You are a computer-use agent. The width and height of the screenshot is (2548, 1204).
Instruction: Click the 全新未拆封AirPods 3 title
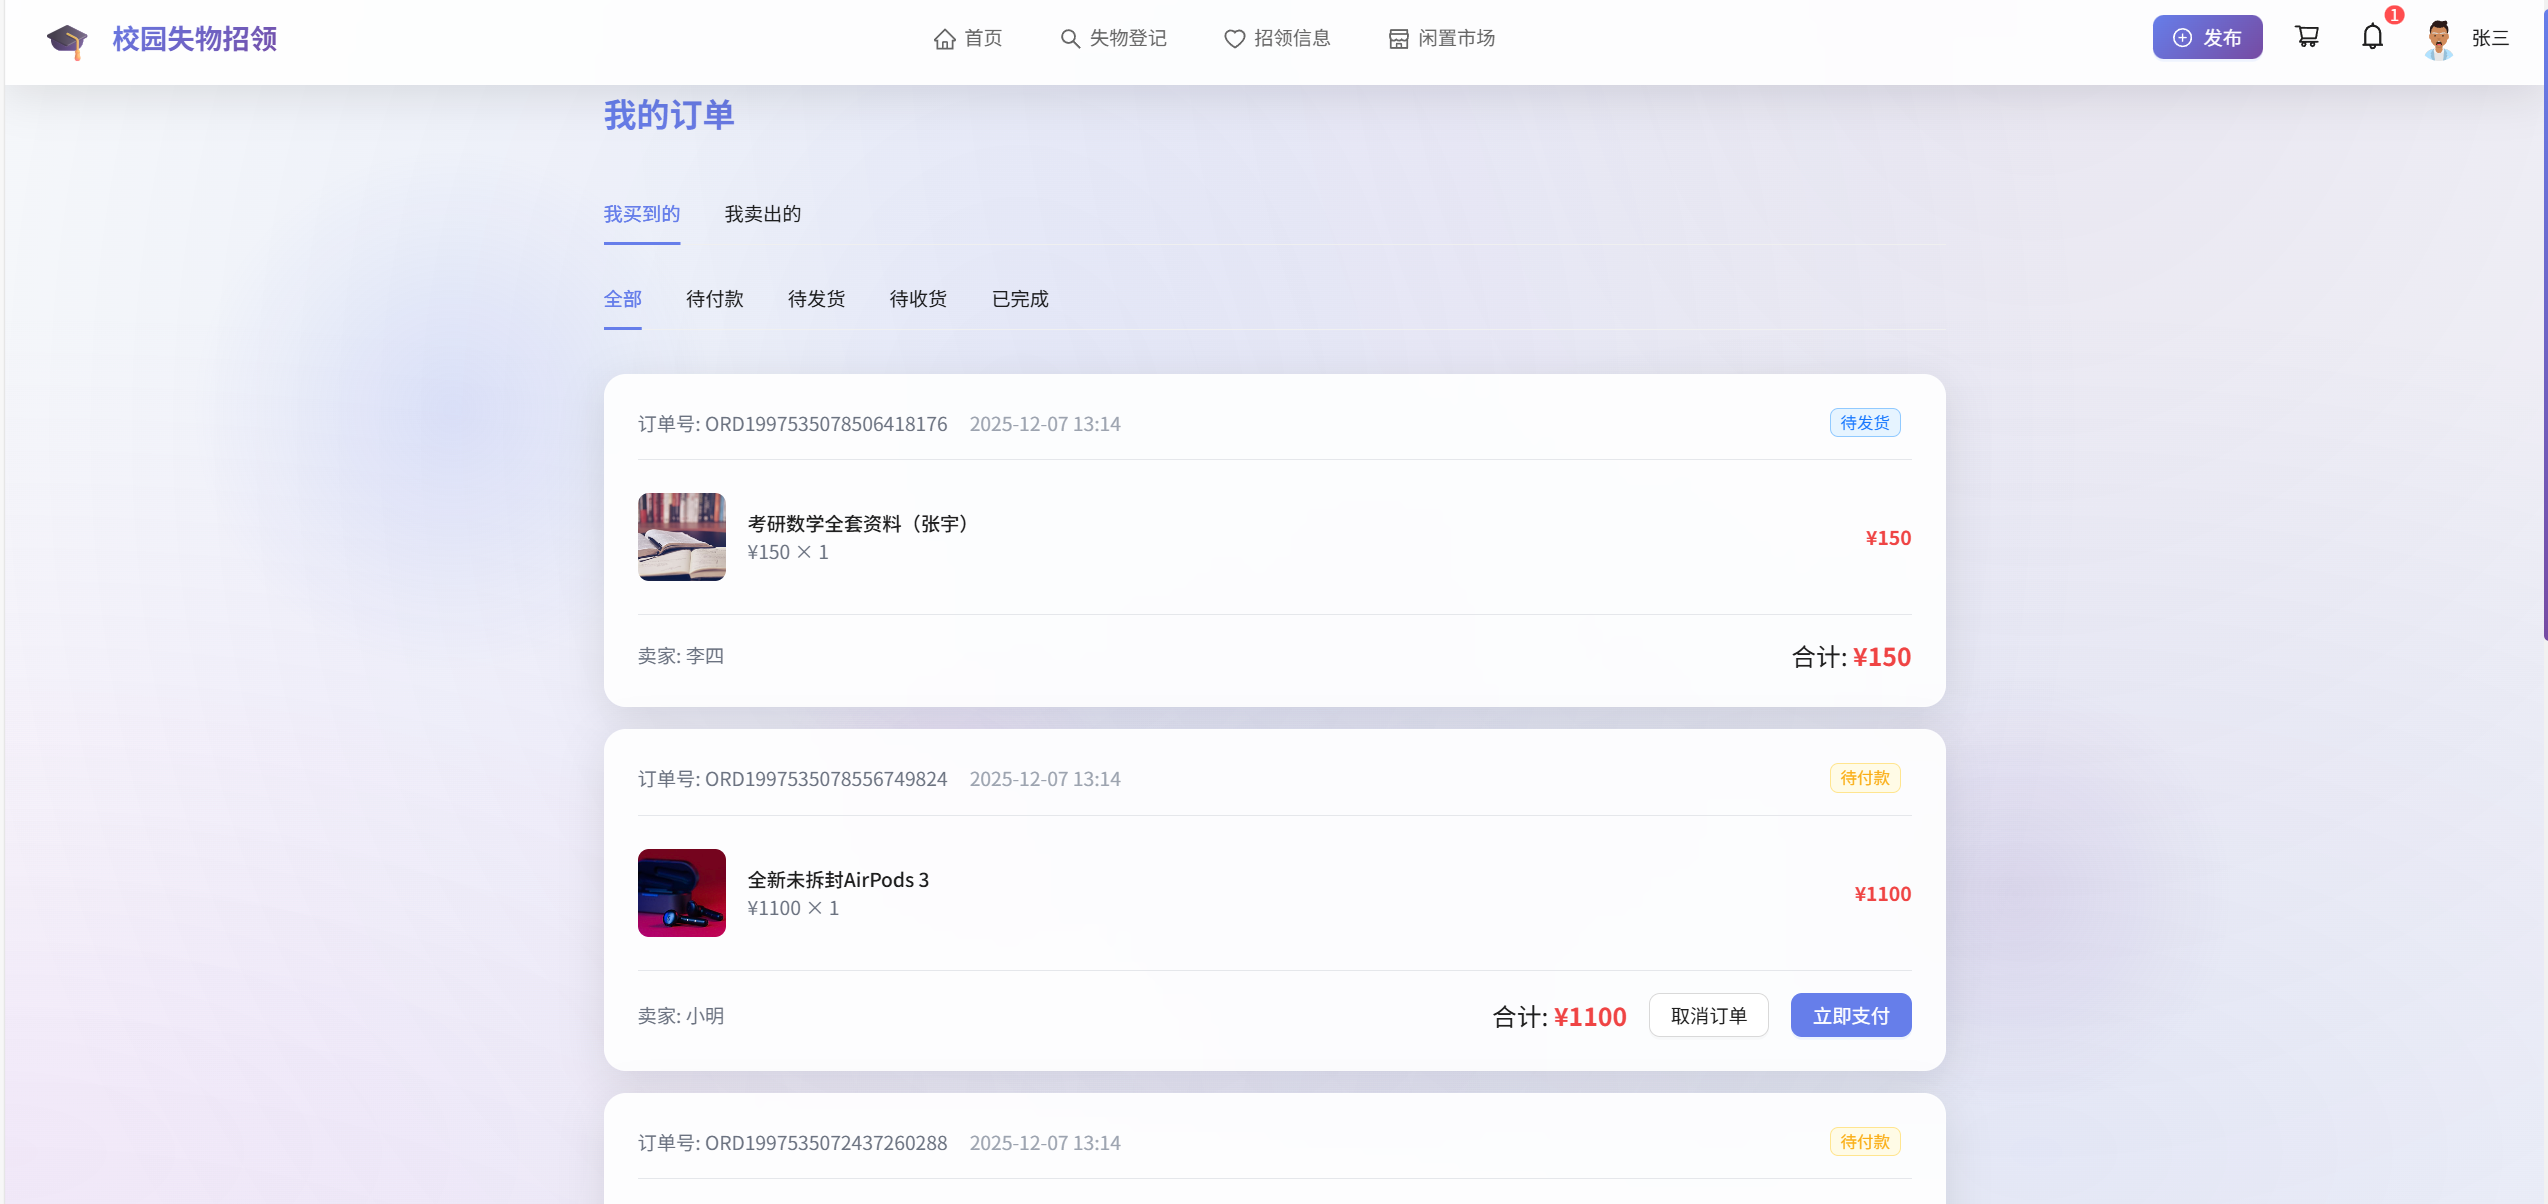[x=838, y=880]
